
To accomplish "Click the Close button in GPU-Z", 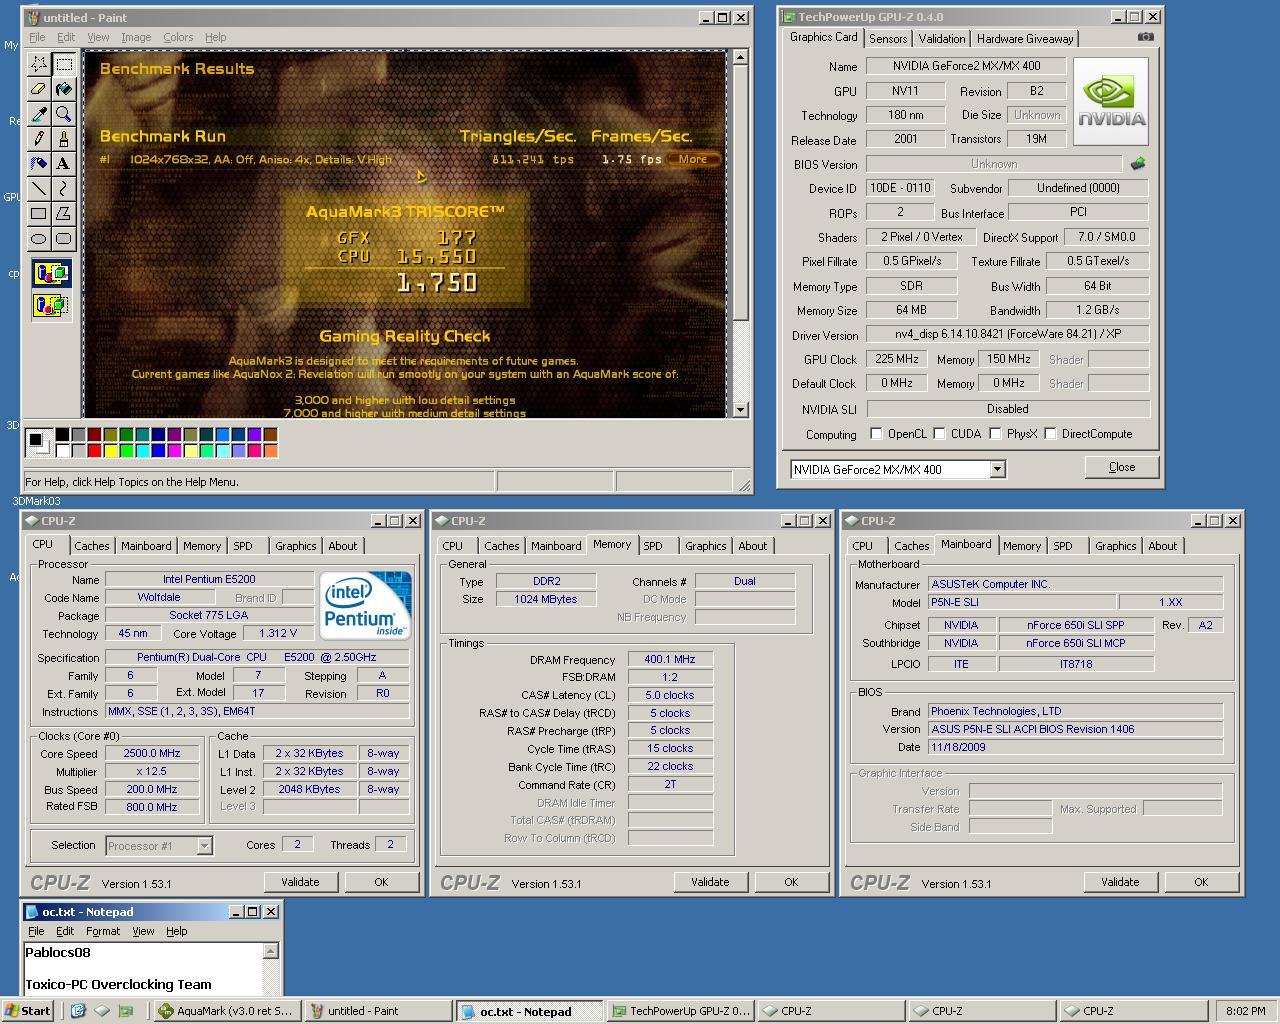I will pos(1122,467).
